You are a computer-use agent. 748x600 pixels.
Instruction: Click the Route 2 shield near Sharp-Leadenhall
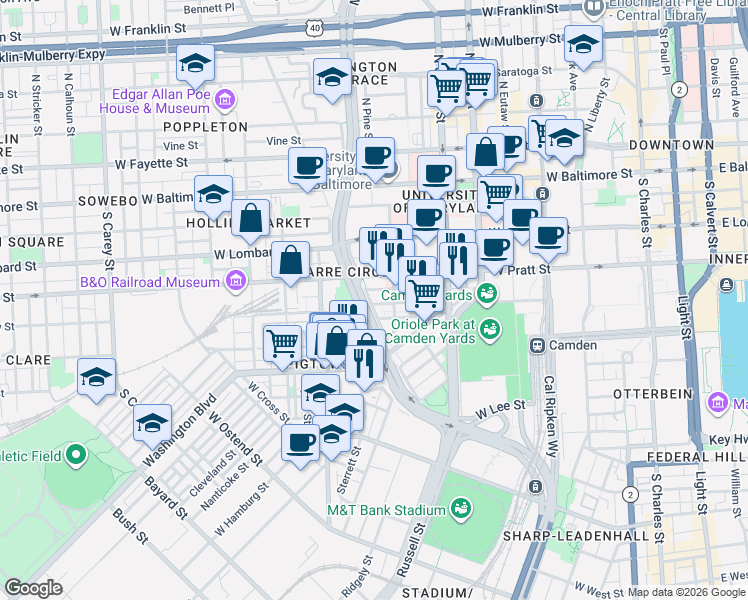(x=630, y=495)
